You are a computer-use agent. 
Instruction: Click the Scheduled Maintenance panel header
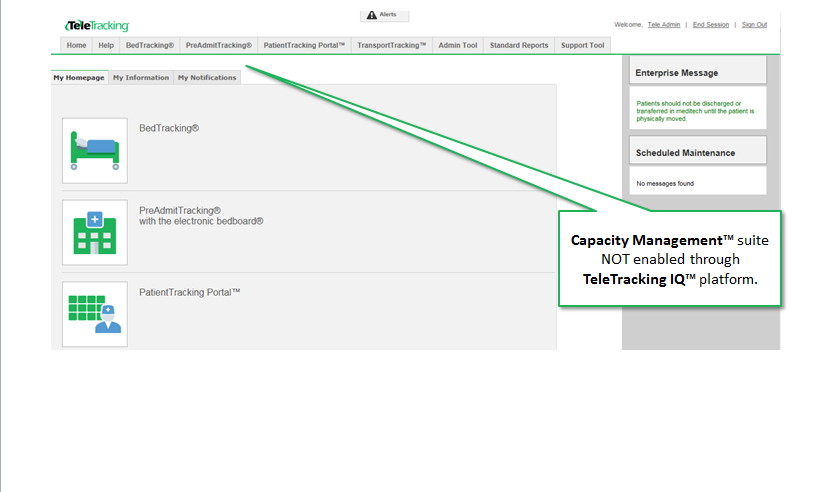coord(698,150)
